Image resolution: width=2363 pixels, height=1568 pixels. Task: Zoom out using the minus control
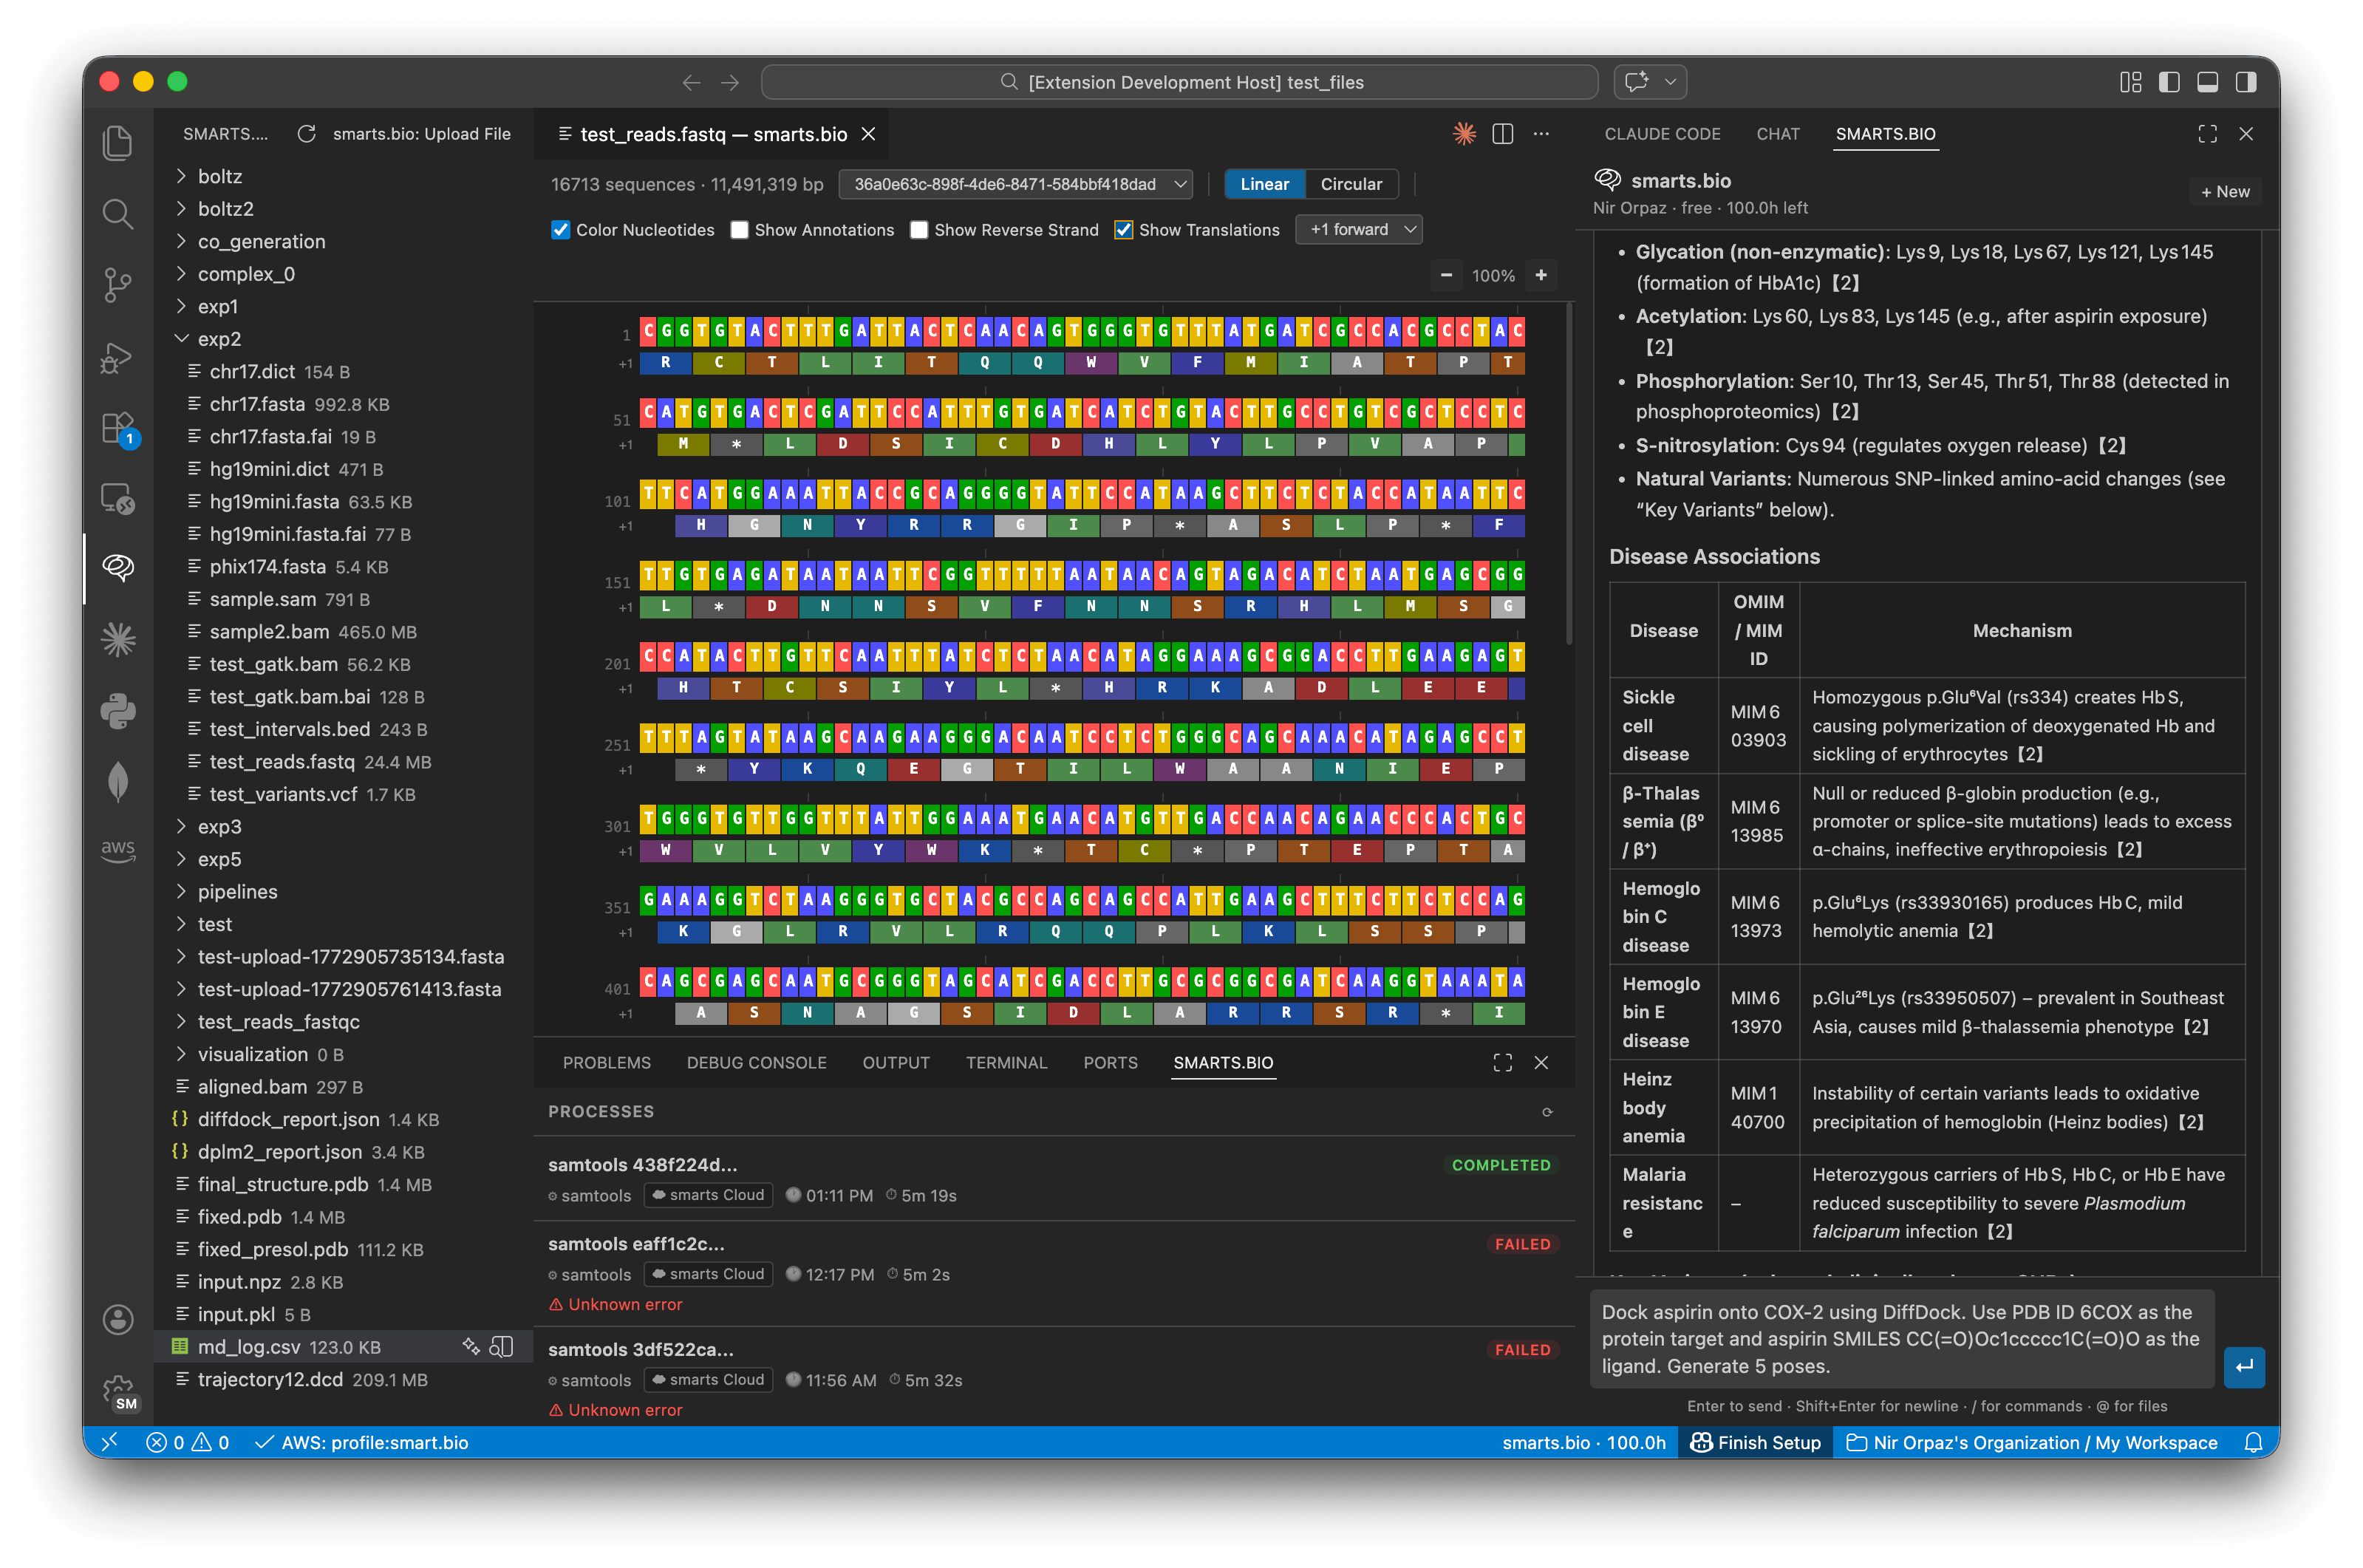[1445, 275]
